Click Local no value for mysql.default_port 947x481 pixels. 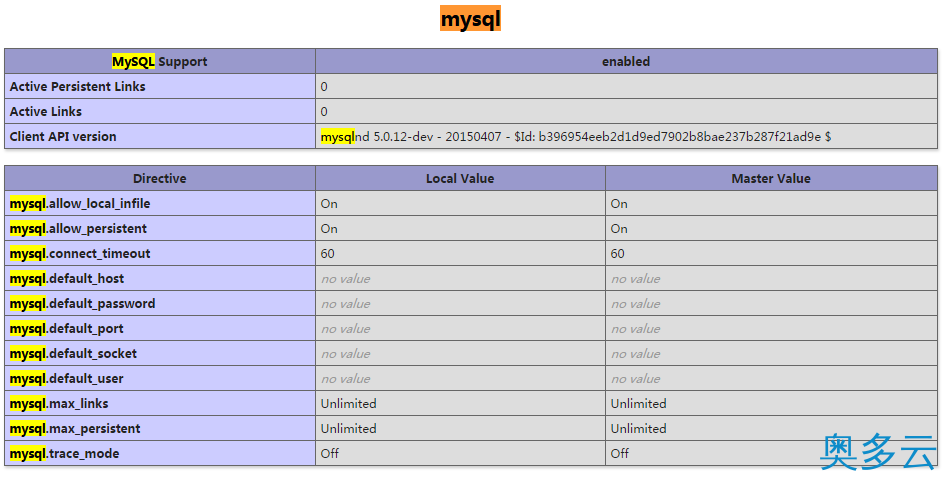345,329
